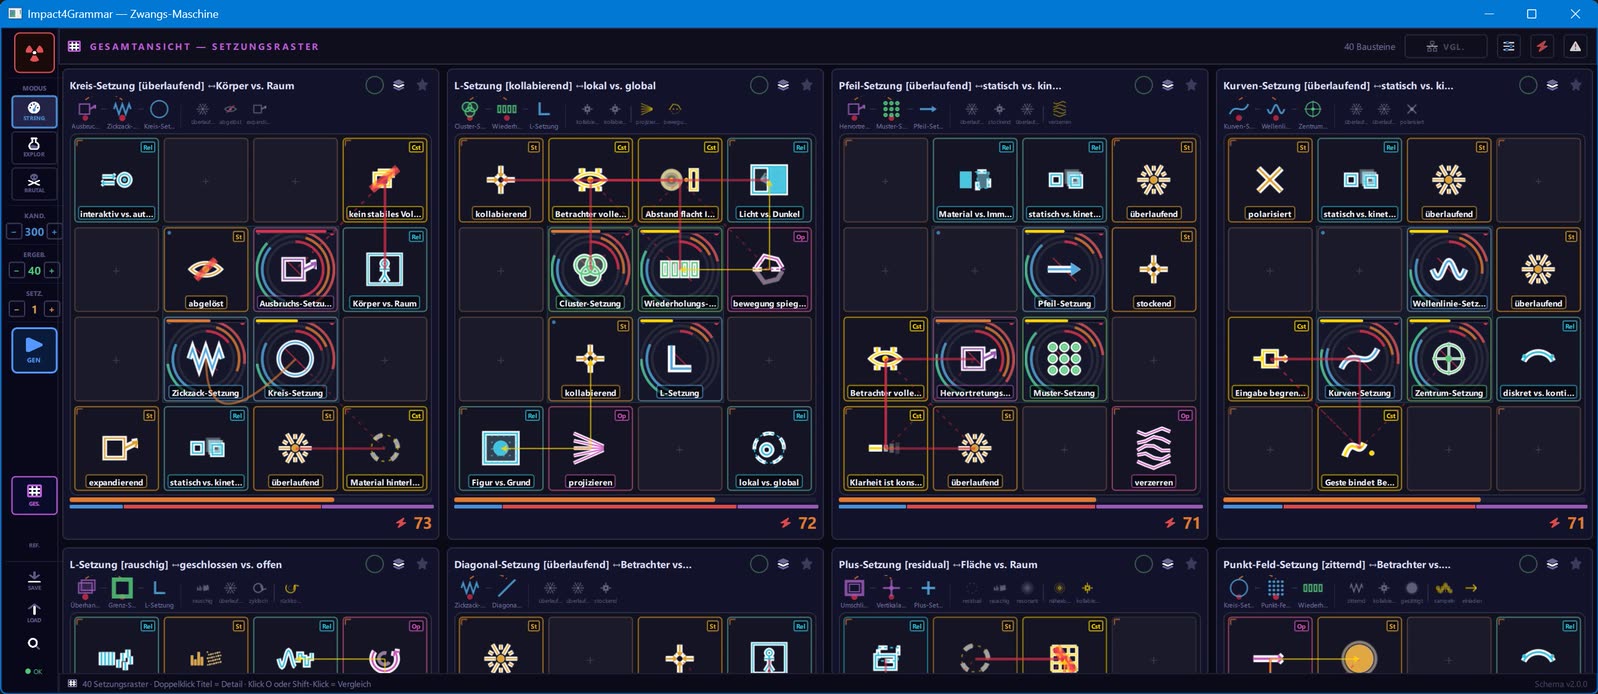Viewport: 1598px width, 694px height.
Task: Switch to EXPLOR mode flask icon
Action: [34, 147]
